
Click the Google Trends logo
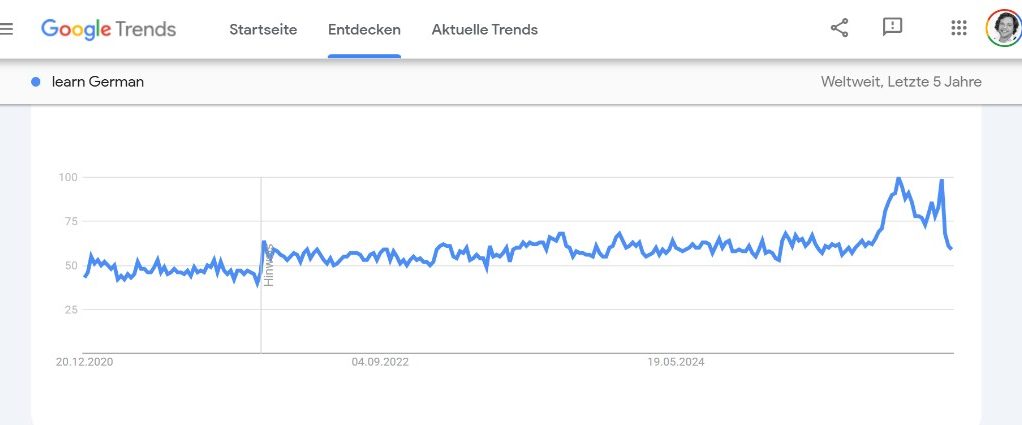[108, 29]
